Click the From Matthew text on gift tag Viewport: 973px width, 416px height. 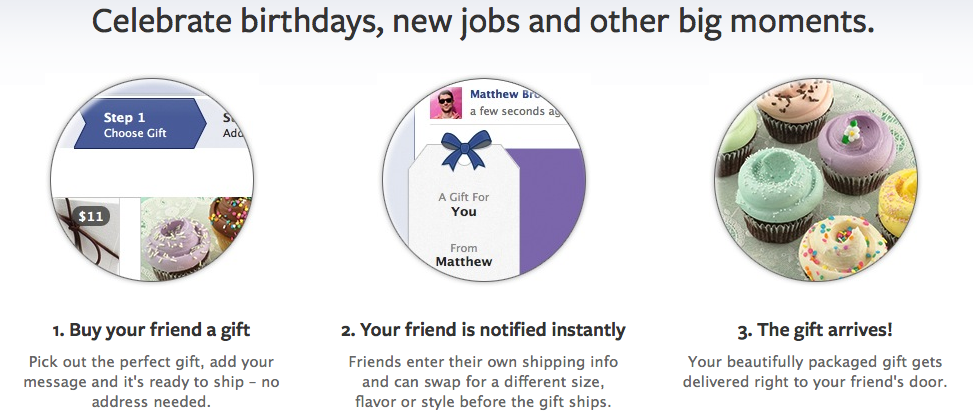pyautogui.click(x=464, y=255)
